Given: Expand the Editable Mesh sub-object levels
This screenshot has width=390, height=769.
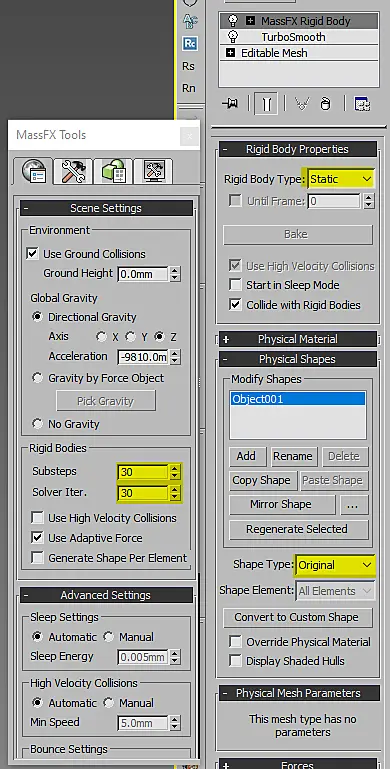Looking at the screenshot, I should point(231,52).
